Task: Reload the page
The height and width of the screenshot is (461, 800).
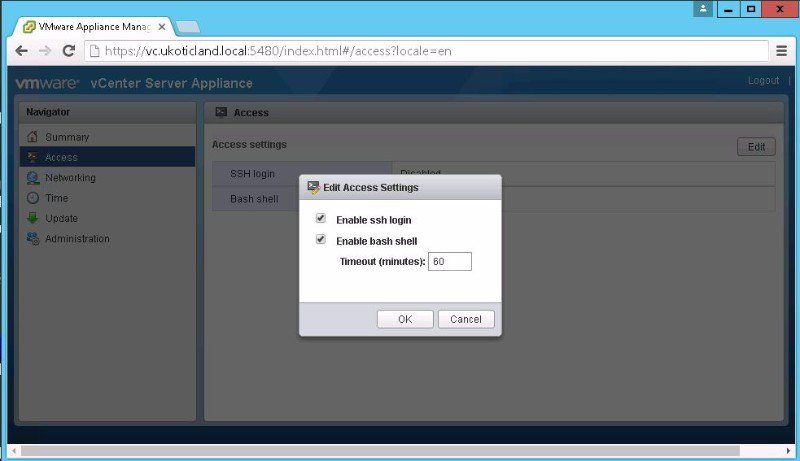Action: pos(68,50)
